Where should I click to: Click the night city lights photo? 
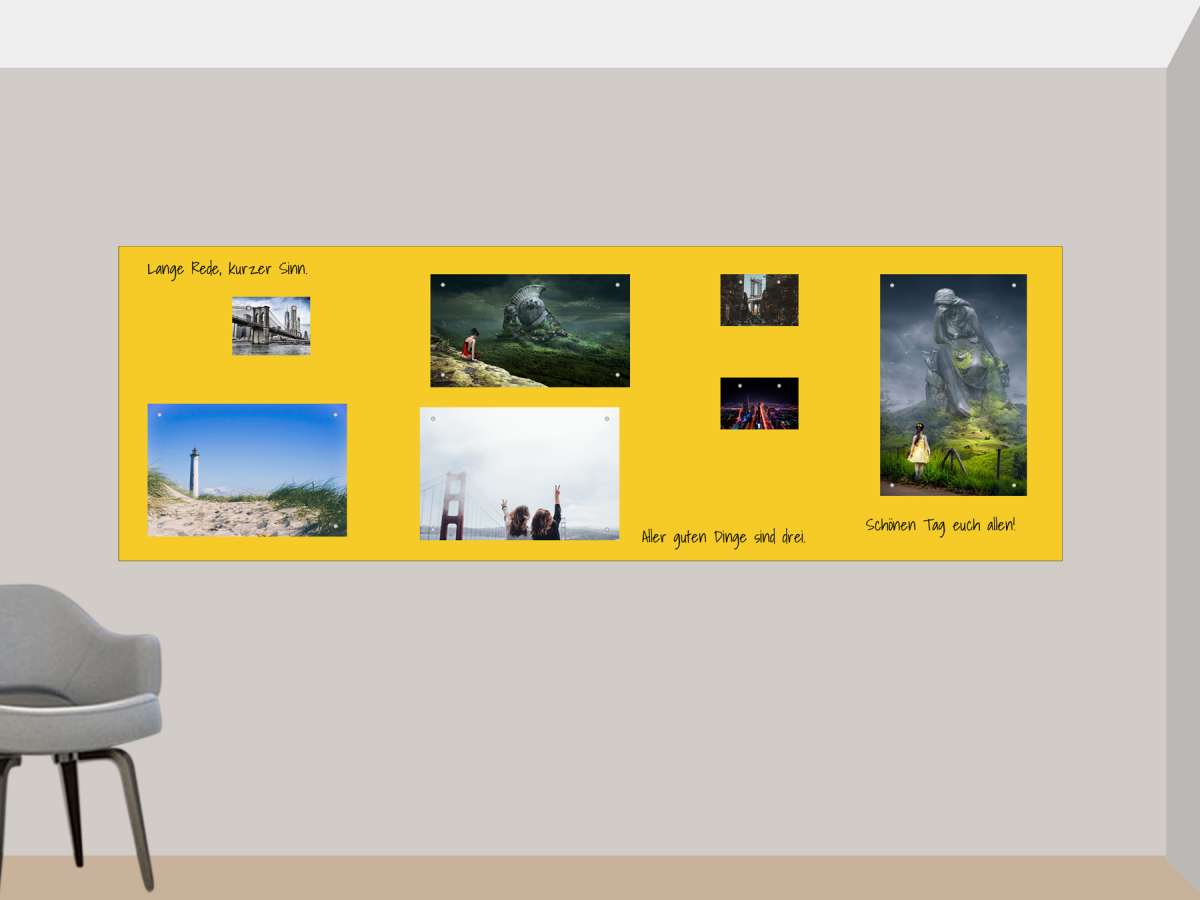(x=759, y=403)
